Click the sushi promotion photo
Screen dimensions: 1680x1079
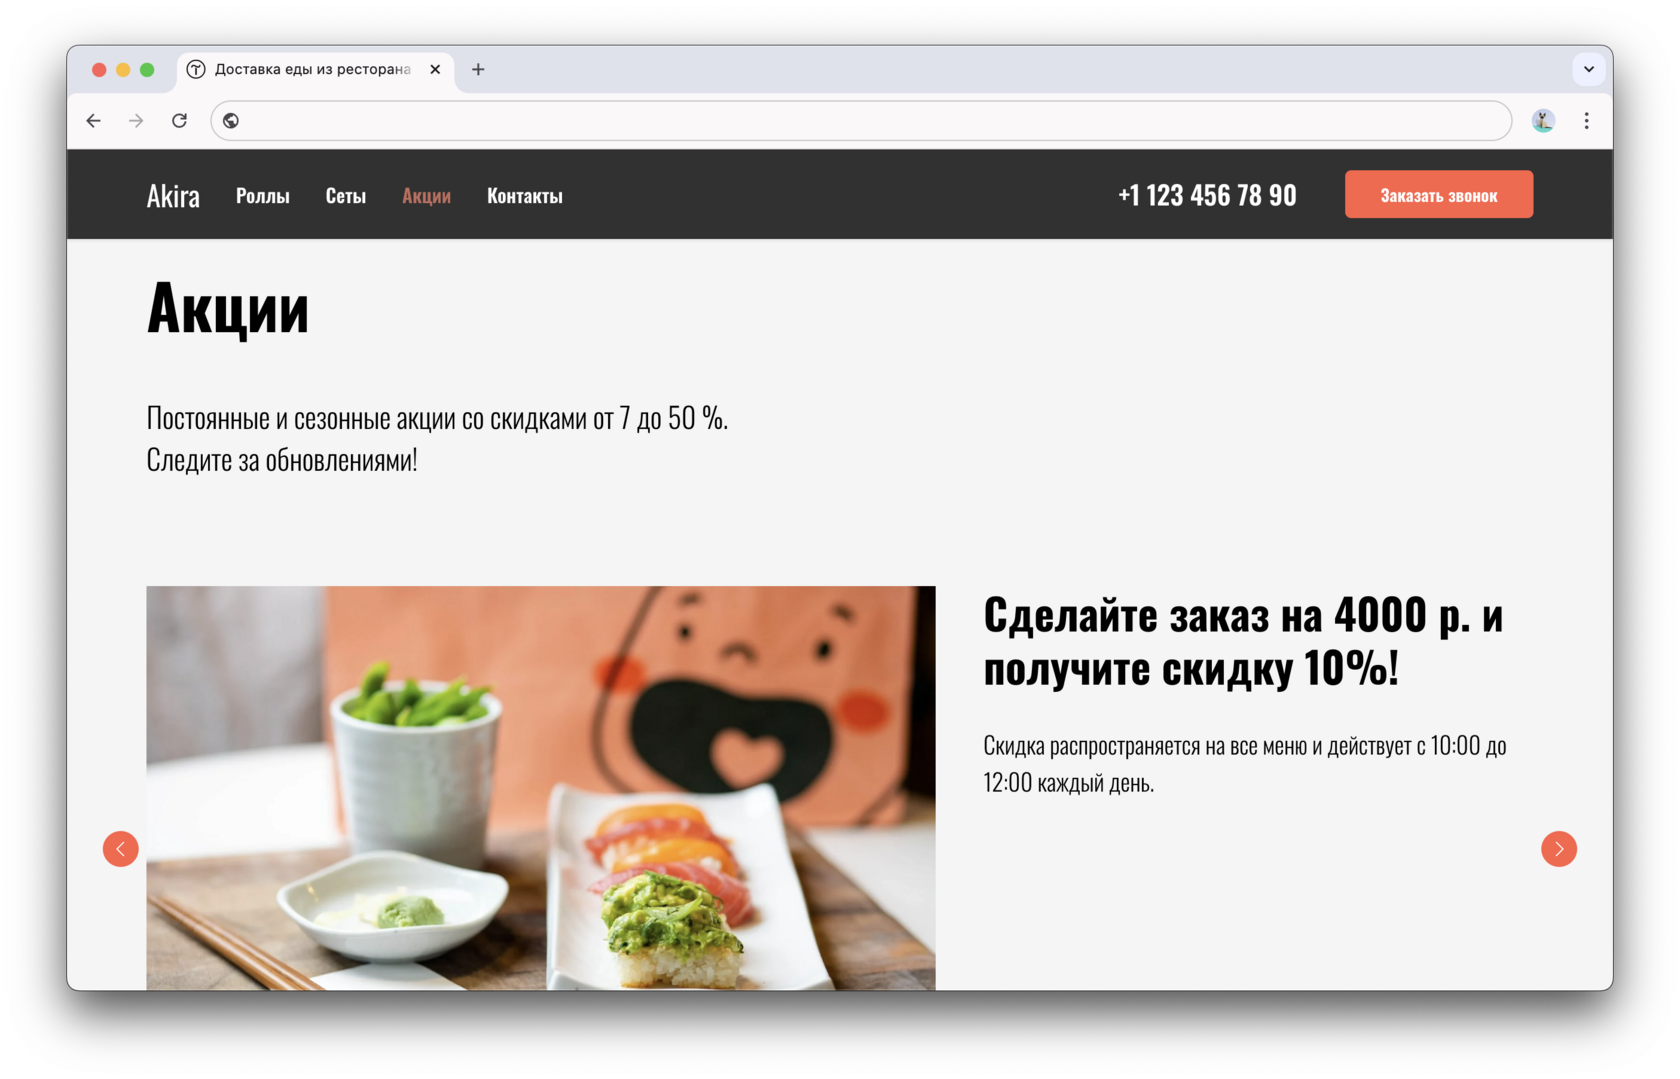pyautogui.click(x=541, y=788)
